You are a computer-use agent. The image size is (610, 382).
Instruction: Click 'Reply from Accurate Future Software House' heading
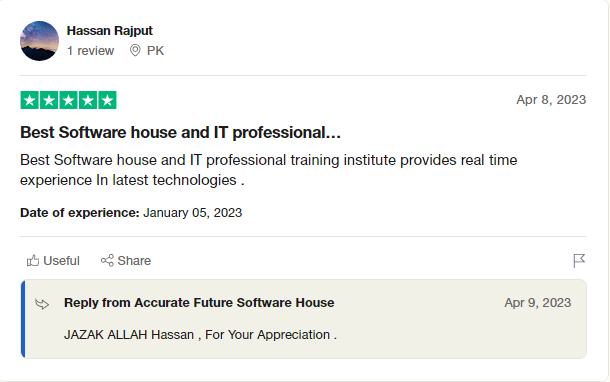click(x=199, y=303)
